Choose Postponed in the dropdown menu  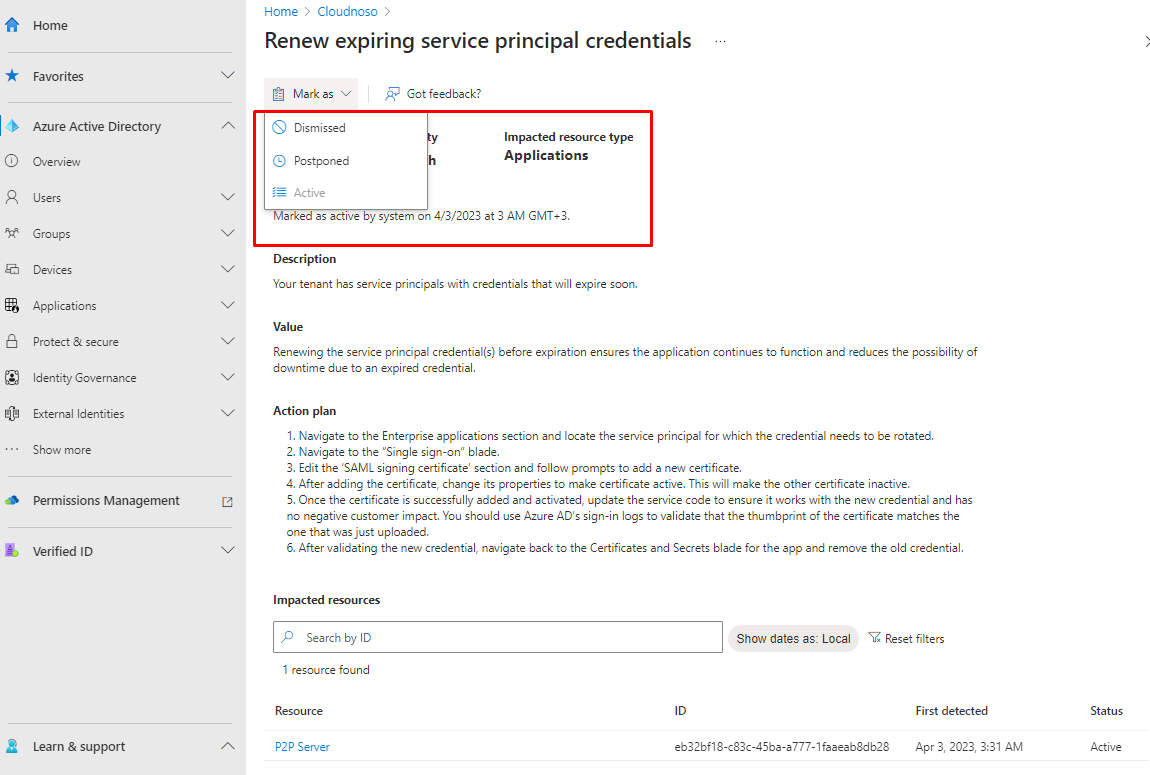click(321, 161)
